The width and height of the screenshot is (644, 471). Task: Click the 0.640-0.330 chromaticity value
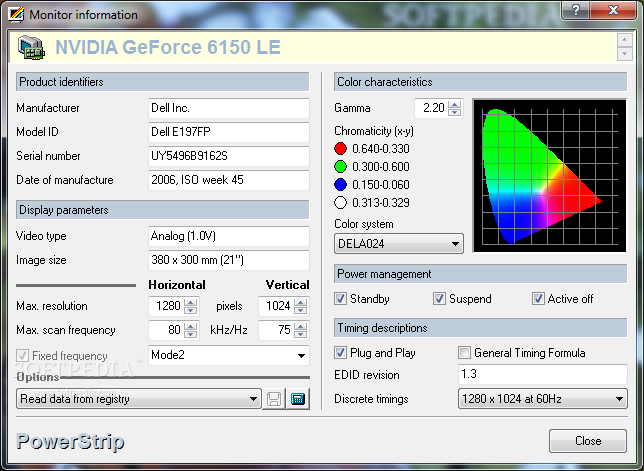(x=381, y=149)
